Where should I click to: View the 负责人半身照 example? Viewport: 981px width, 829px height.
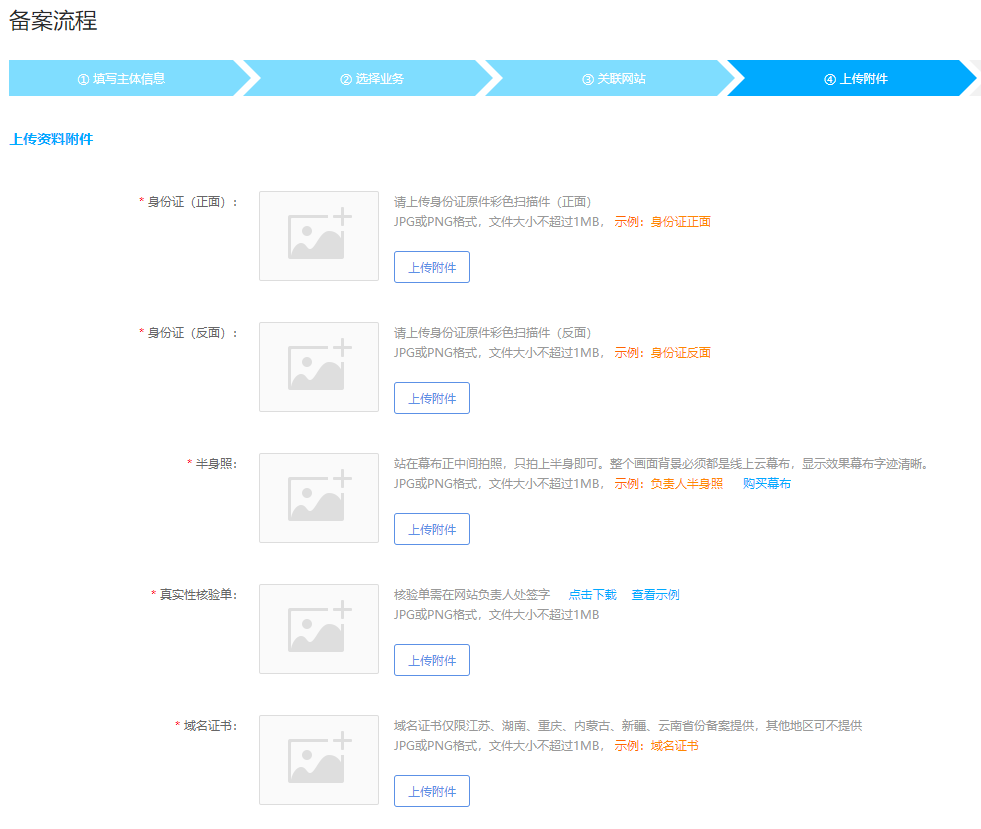pos(686,484)
